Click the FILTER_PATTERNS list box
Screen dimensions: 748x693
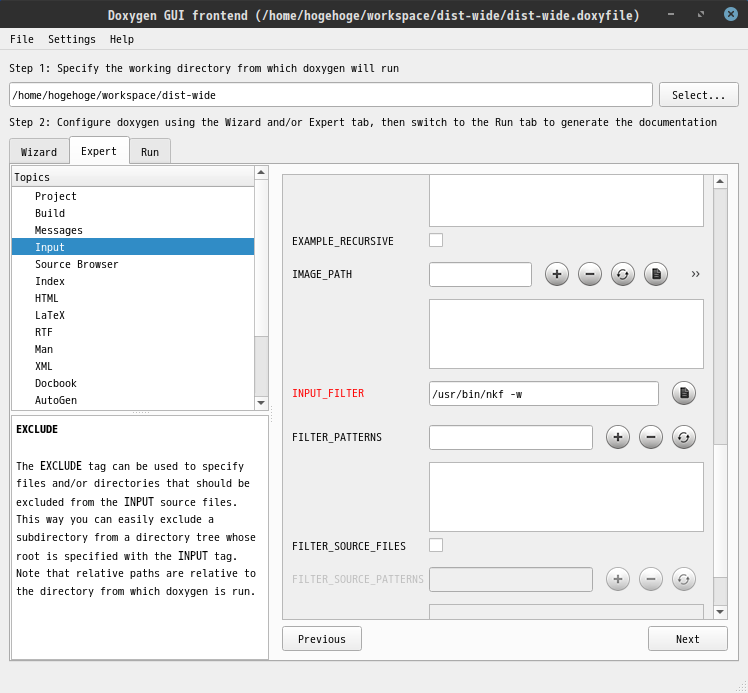tap(566, 497)
